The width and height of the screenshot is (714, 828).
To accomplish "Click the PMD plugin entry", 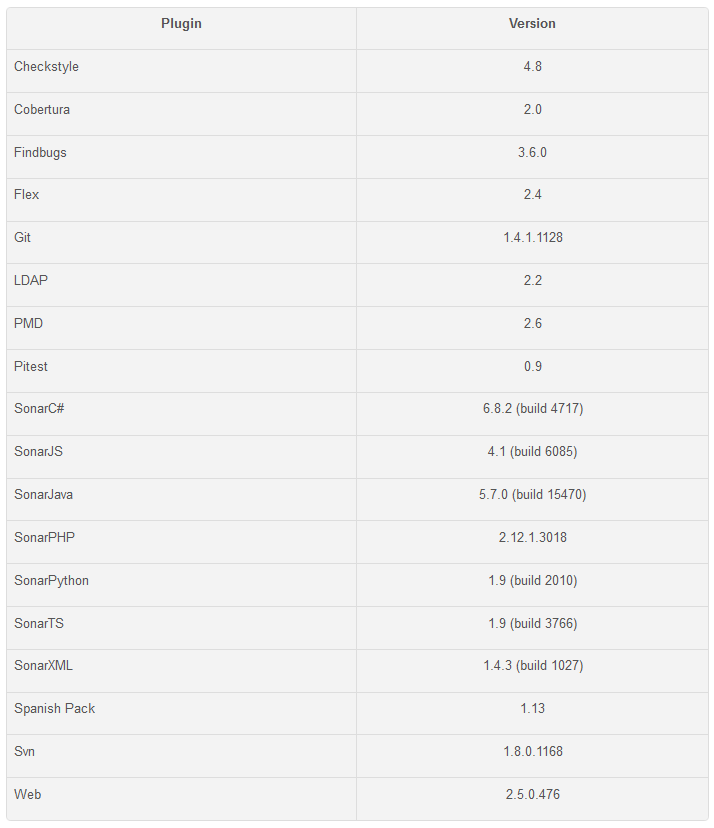I will 28,323.
